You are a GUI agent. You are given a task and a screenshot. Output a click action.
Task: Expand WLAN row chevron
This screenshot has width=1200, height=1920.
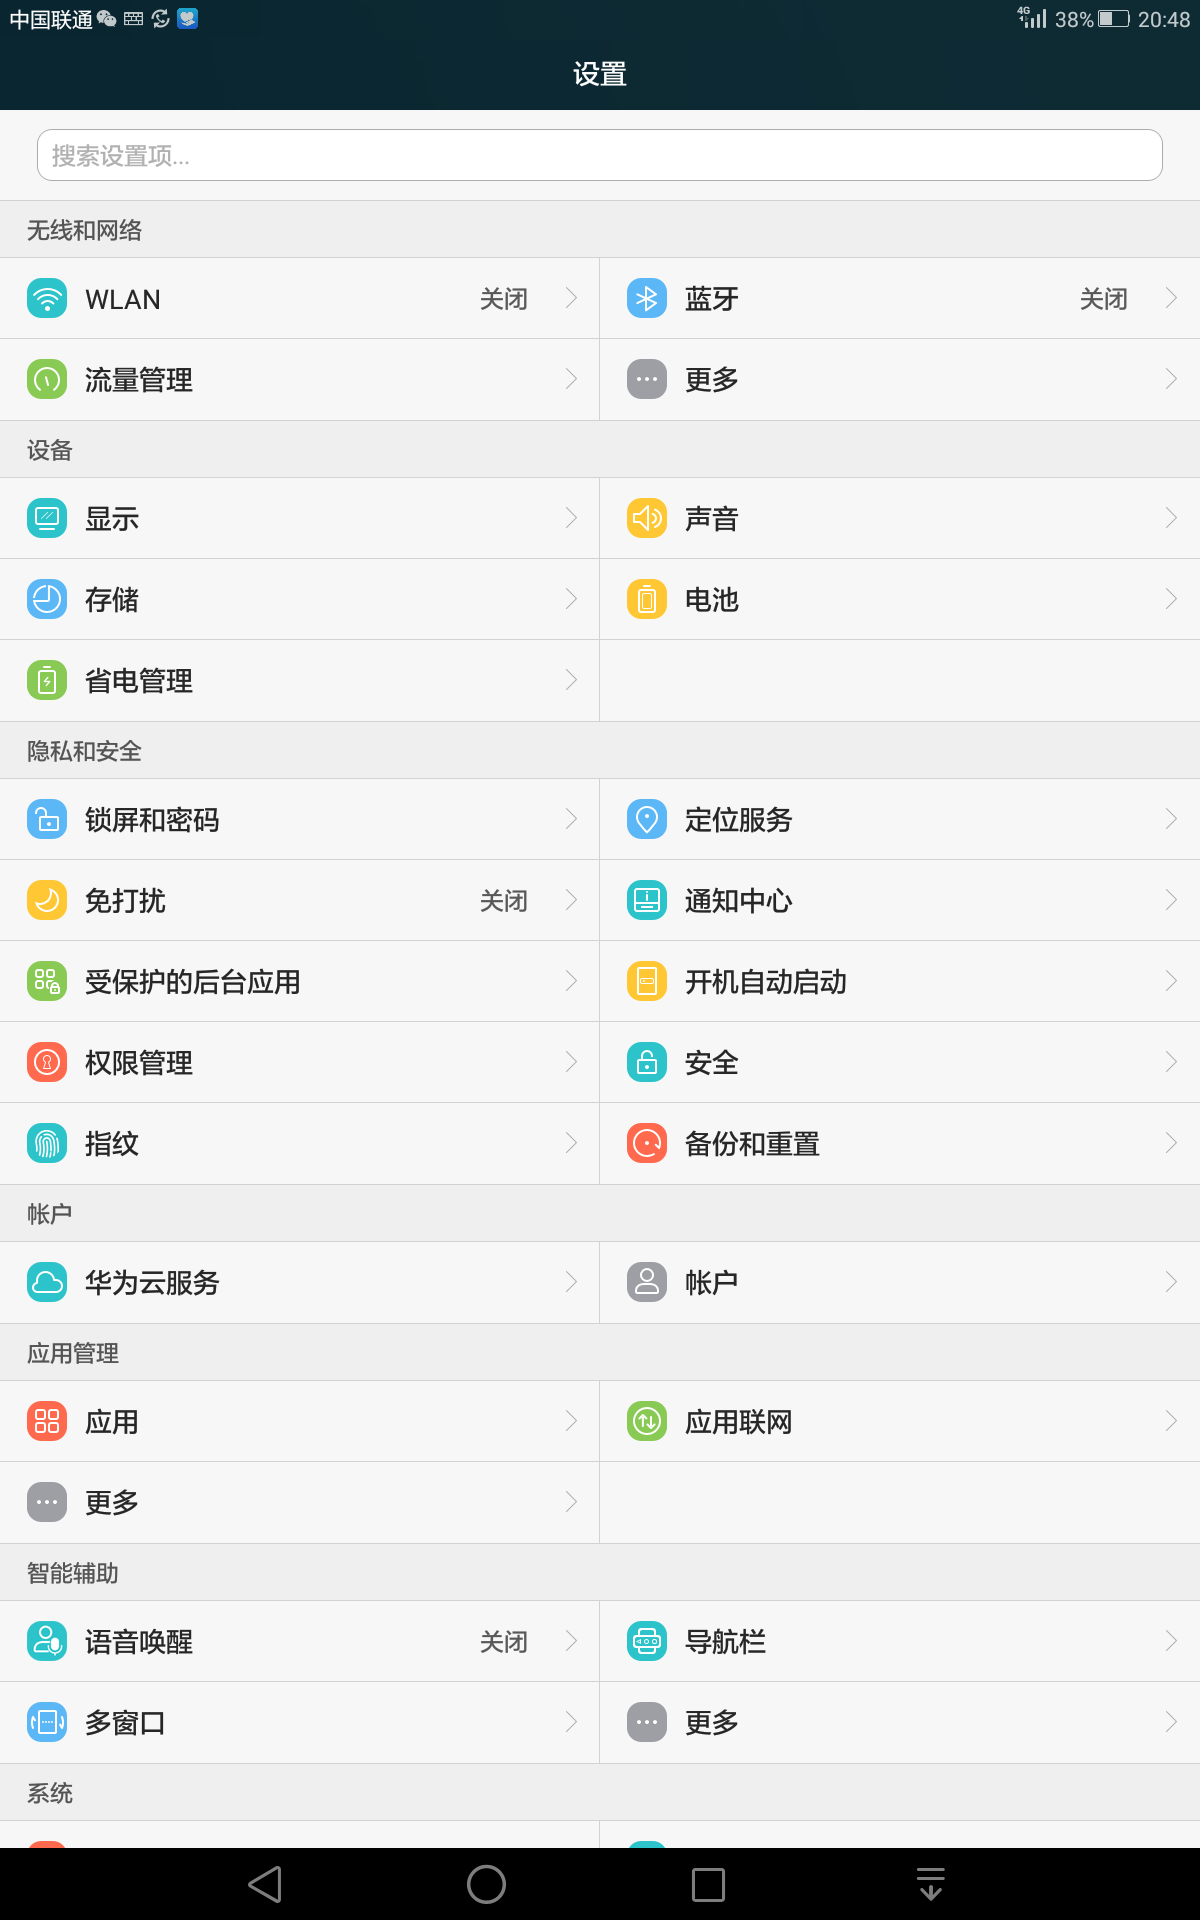572,298
